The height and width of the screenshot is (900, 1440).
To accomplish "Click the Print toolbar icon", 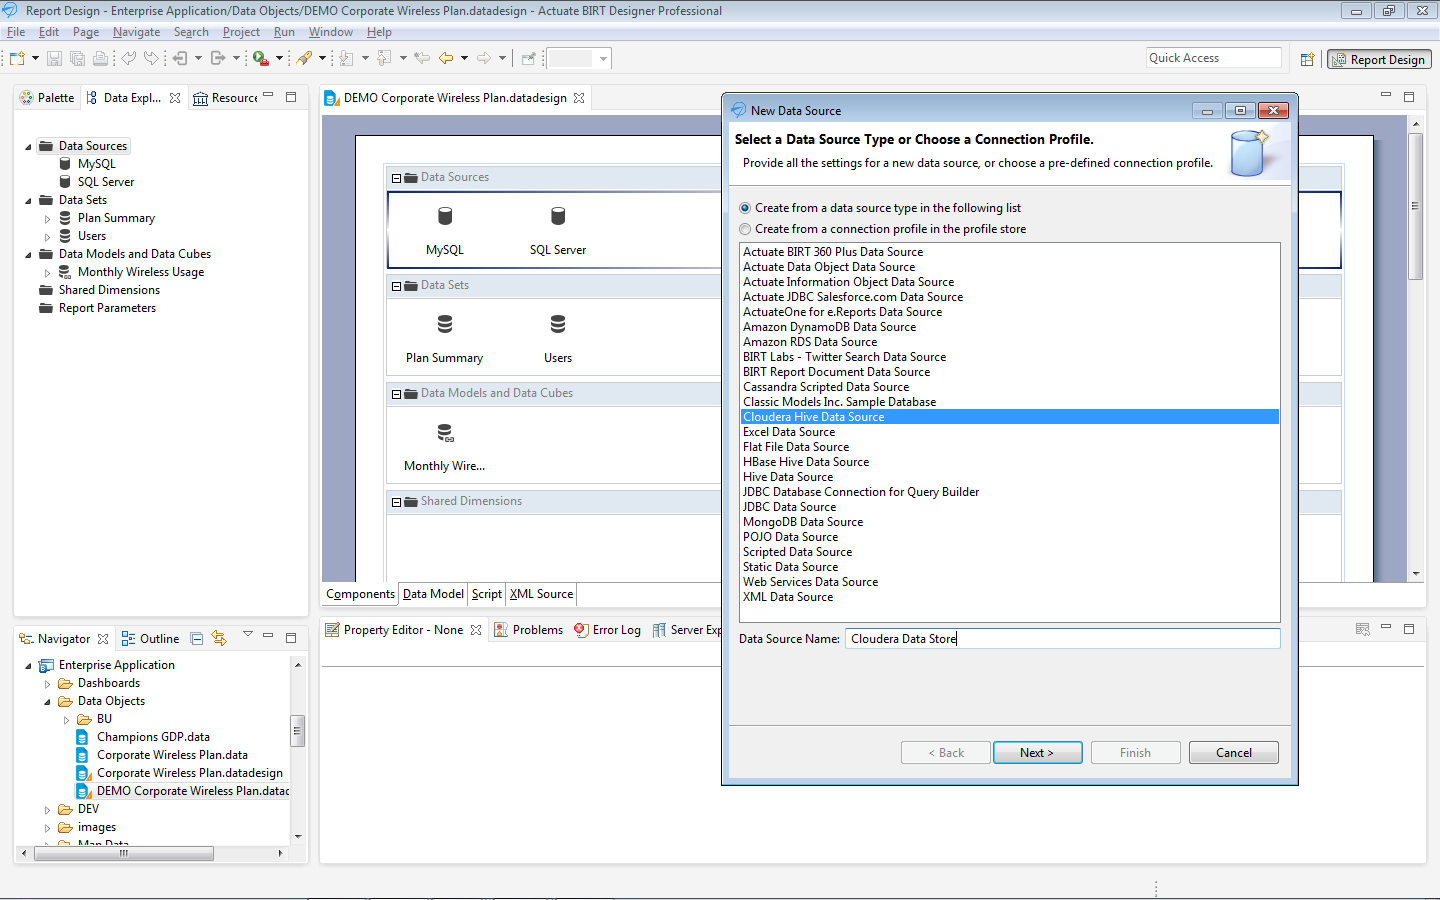I will click(100, 58).
